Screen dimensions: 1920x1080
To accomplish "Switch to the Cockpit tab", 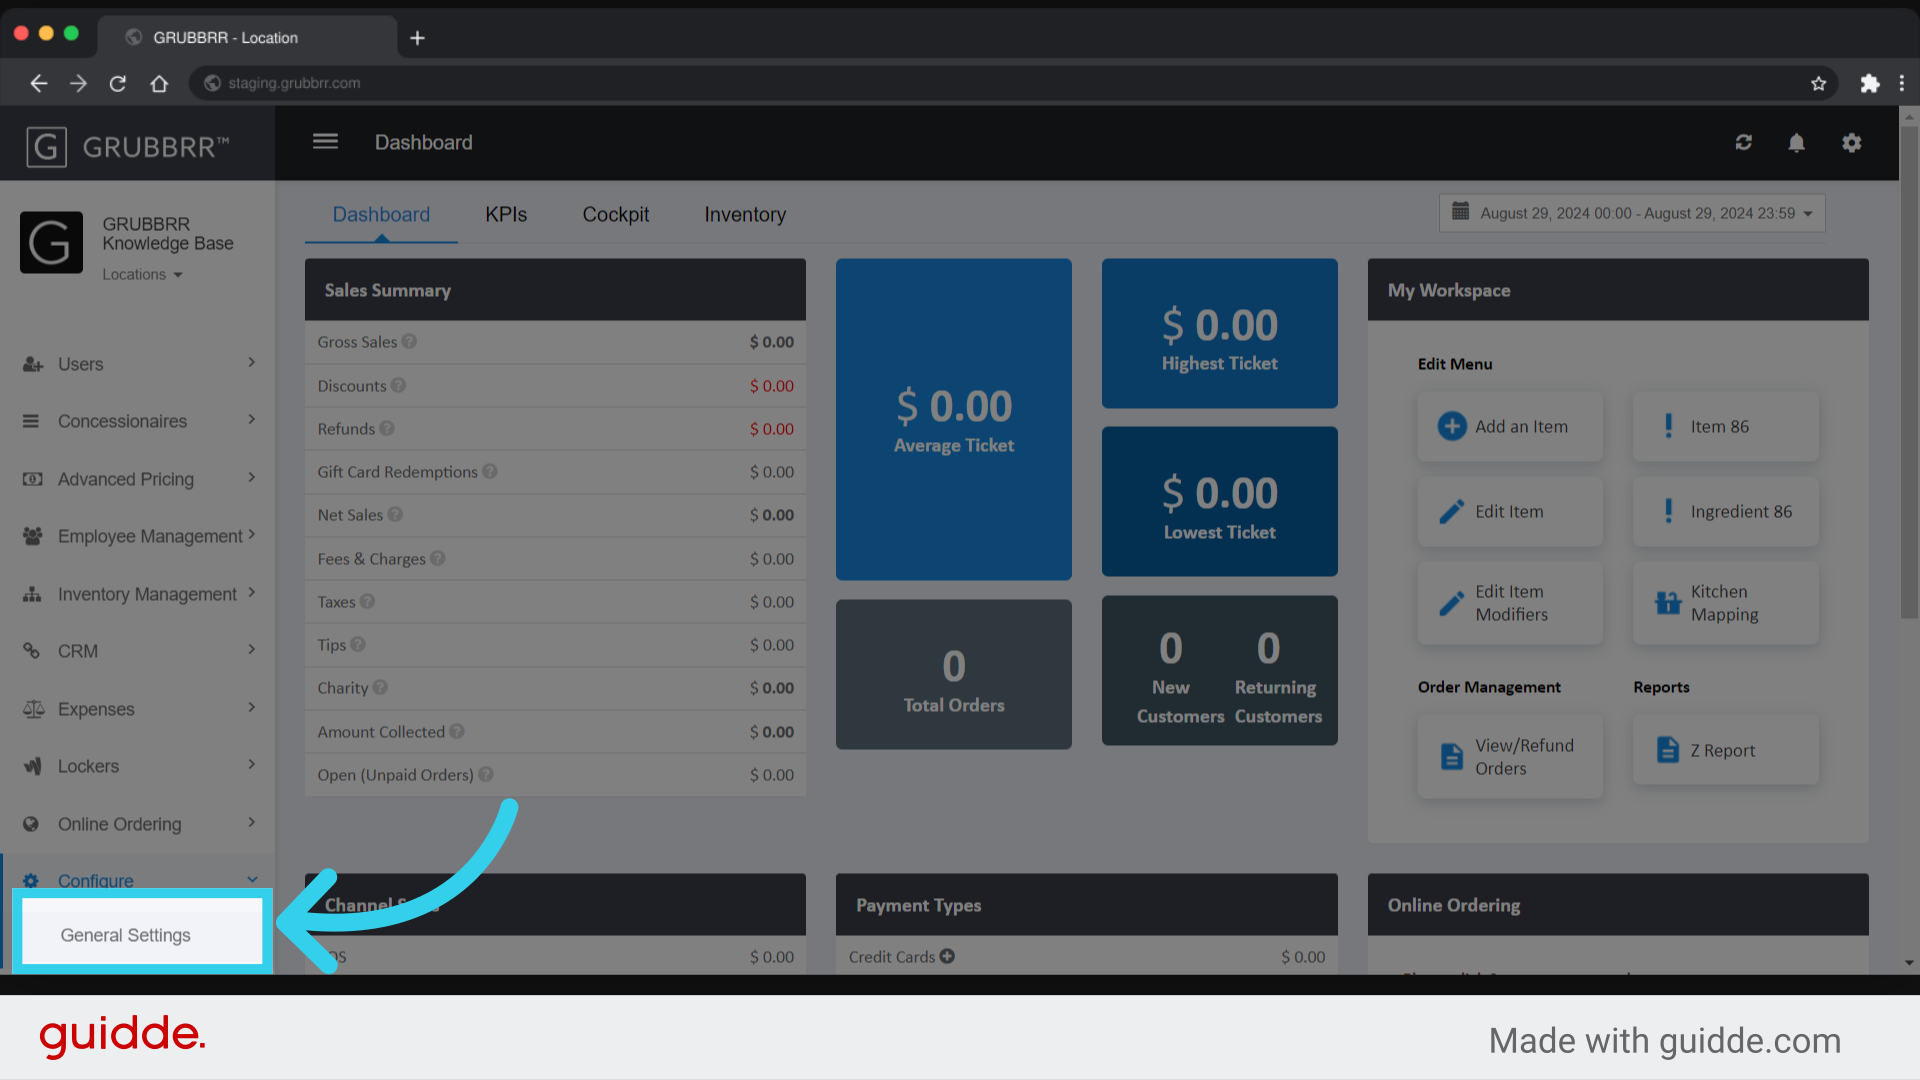I will 616,214.
